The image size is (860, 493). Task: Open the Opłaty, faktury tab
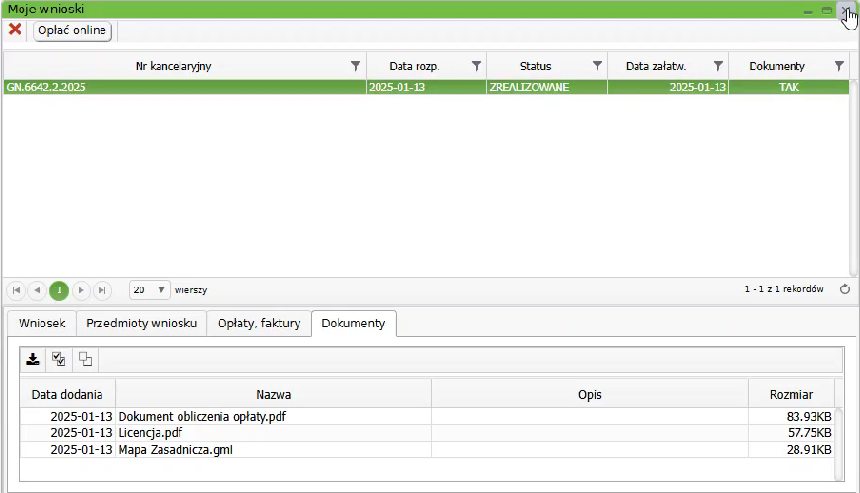point(259,324)
